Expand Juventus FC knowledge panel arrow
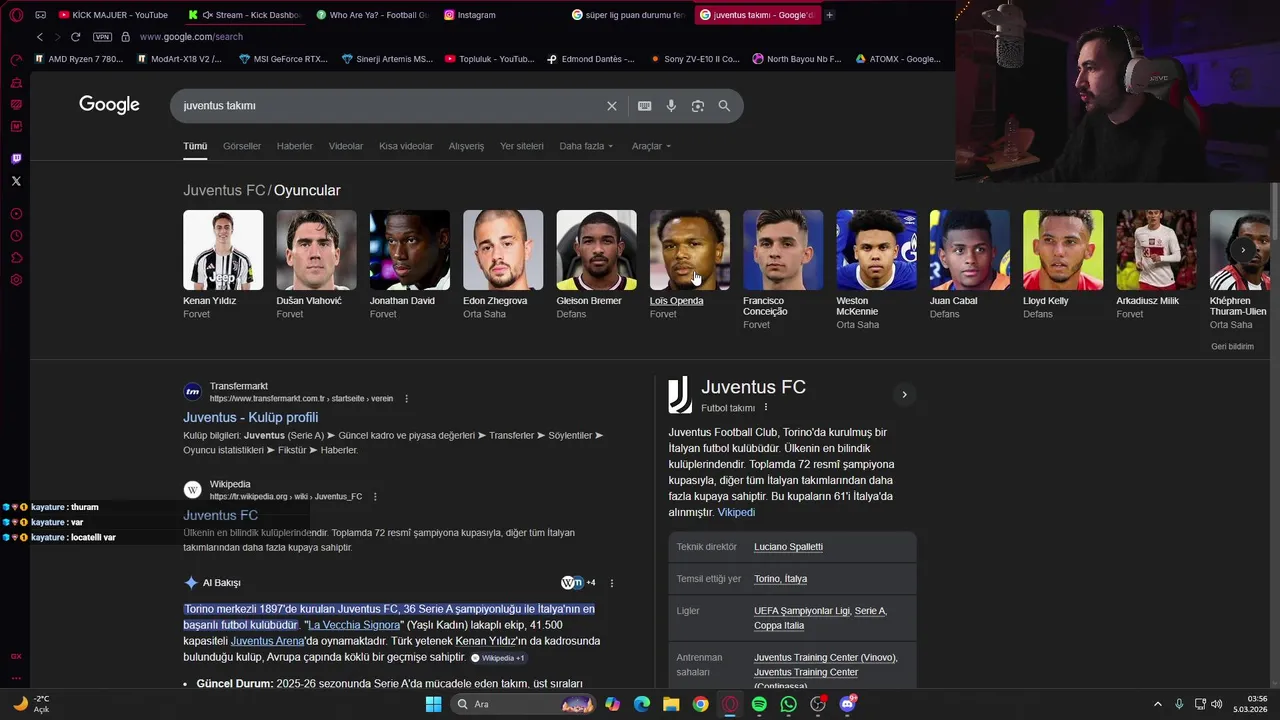The height and width of the screenshot is (720, 1280). coord(904,395)
